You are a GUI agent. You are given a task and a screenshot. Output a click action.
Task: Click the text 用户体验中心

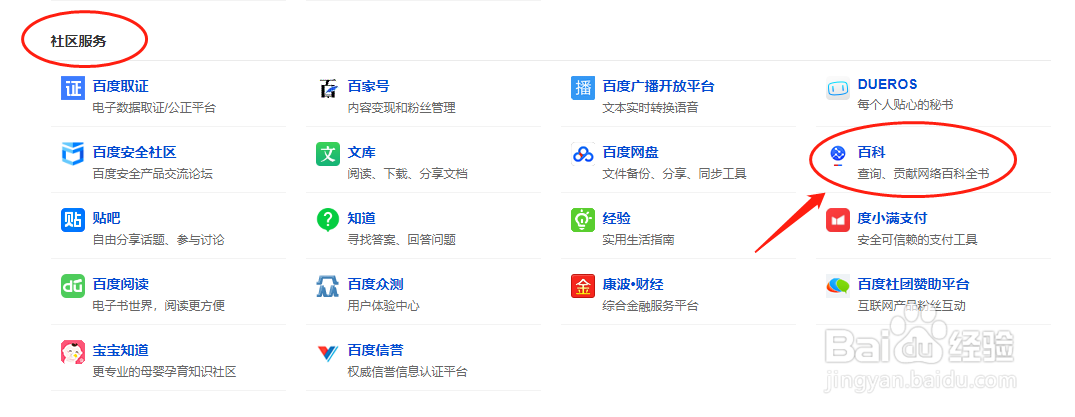tap(383, 305)
